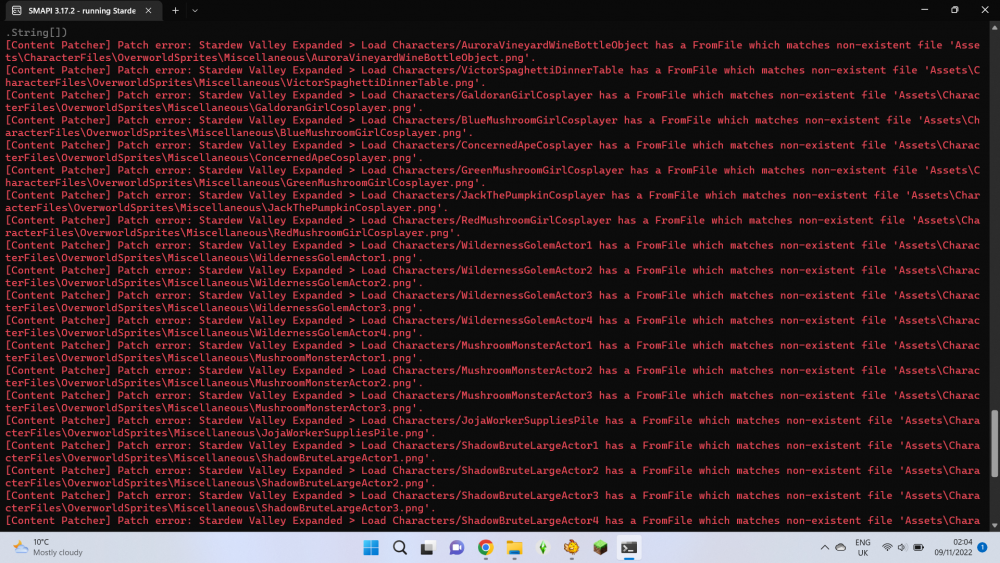
Task: Open the Windows Start menu
Action: coord(371,547)
